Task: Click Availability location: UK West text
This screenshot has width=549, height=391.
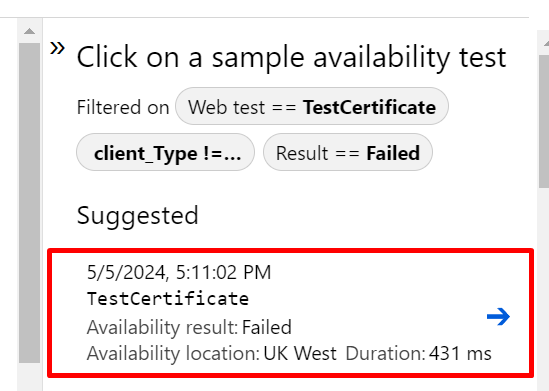Action: coord(212,353)
